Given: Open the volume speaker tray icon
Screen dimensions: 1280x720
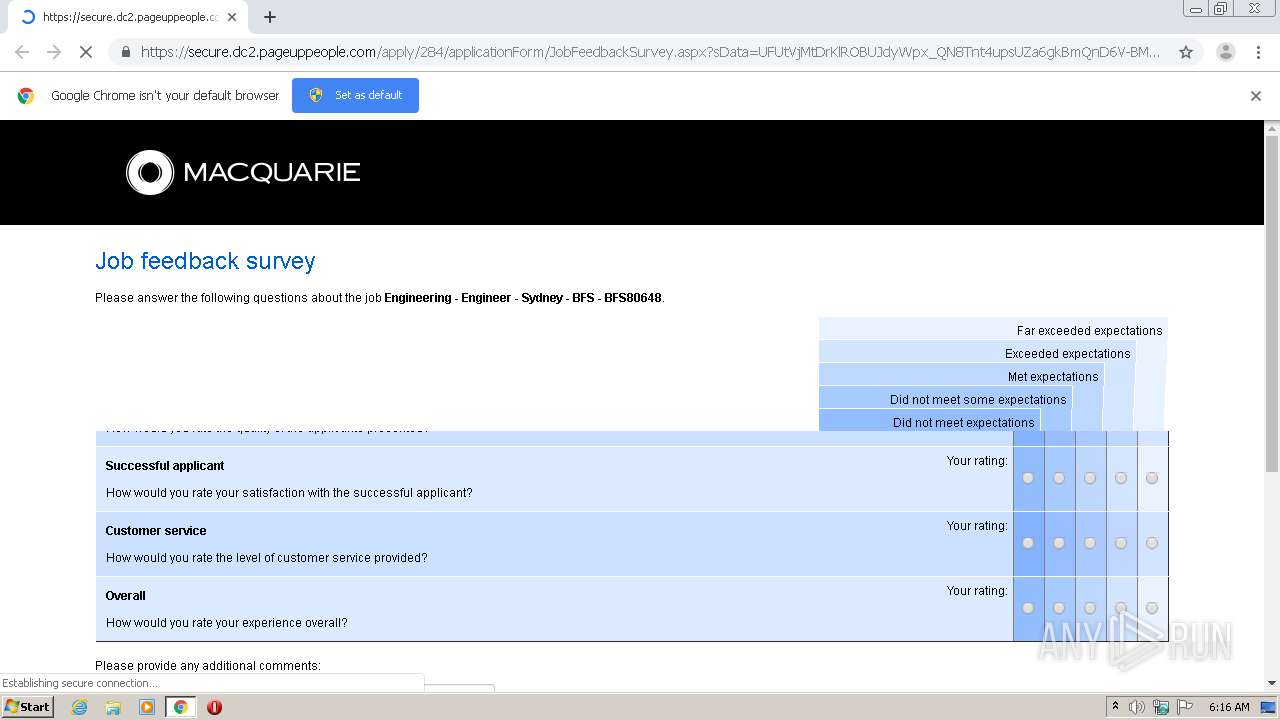Looking at the screenshot, I should point(1137,707).
